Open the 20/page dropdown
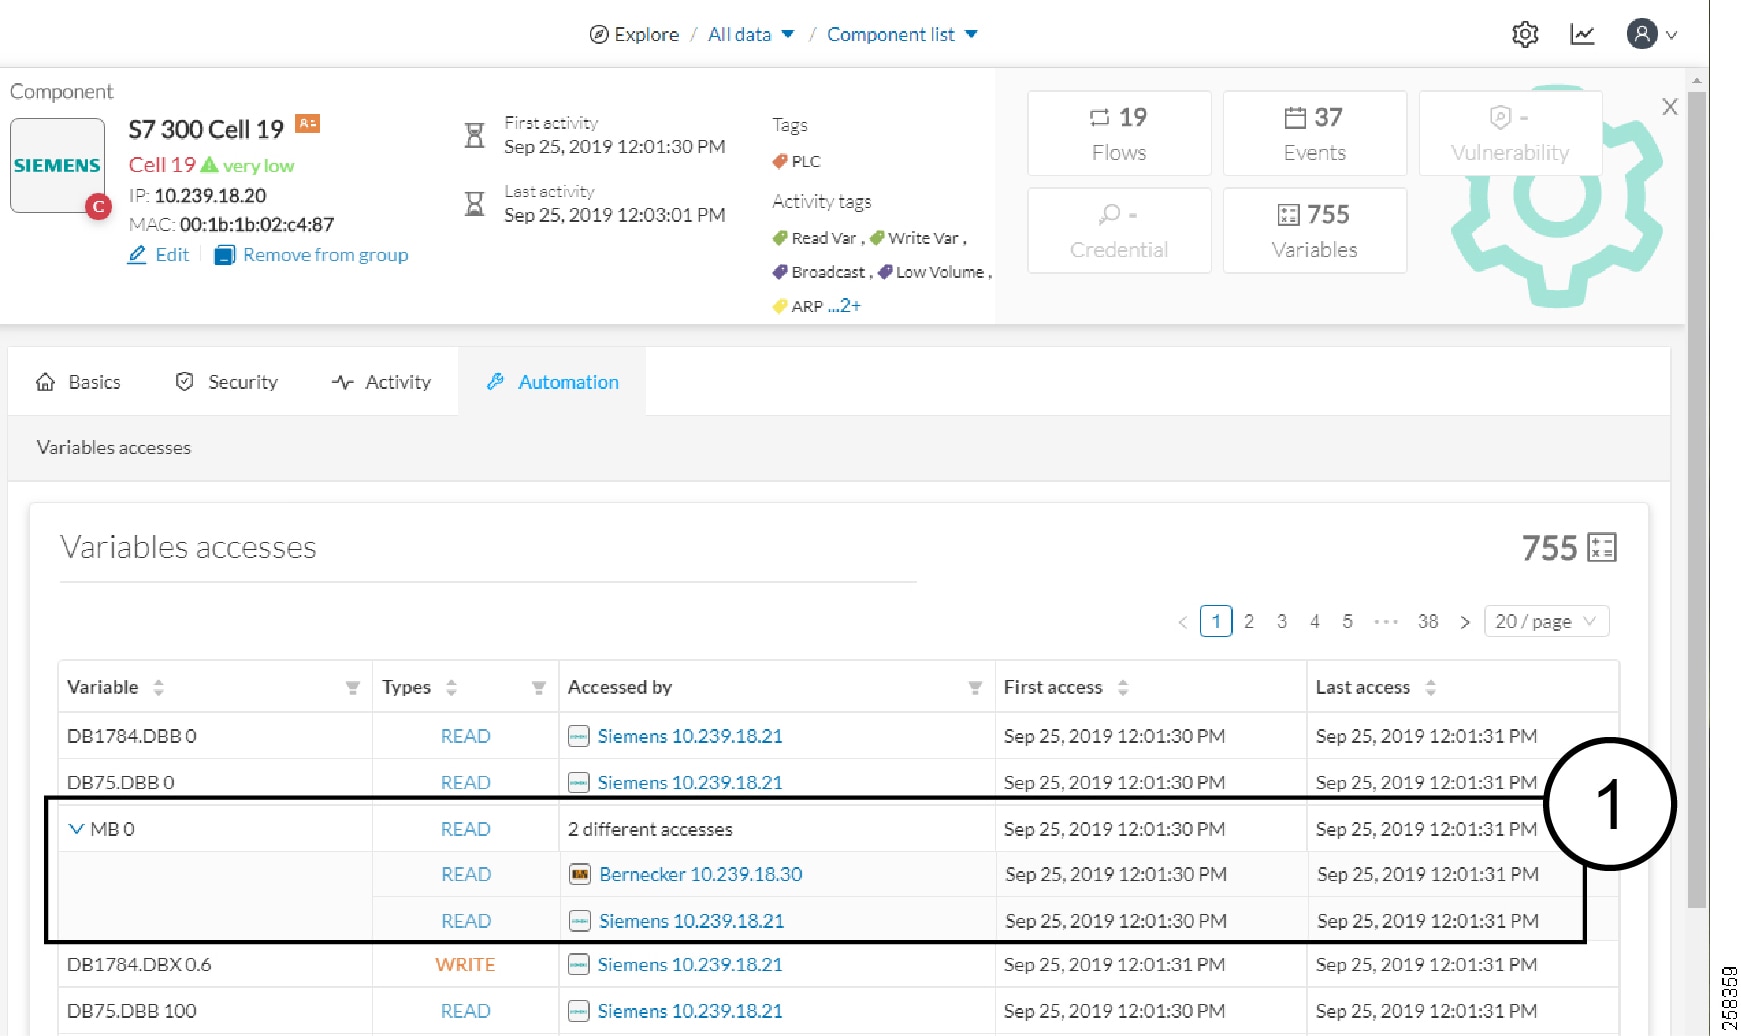 (x=1546, y=621)
